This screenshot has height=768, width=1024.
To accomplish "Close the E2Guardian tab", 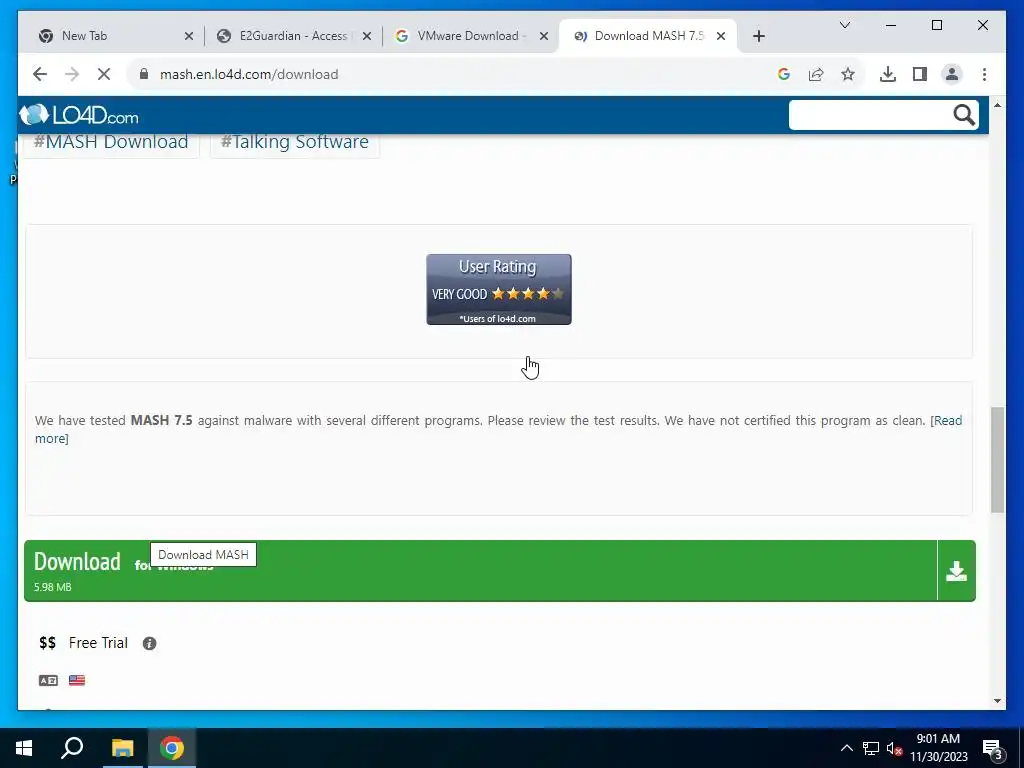I will coord(367,36).
